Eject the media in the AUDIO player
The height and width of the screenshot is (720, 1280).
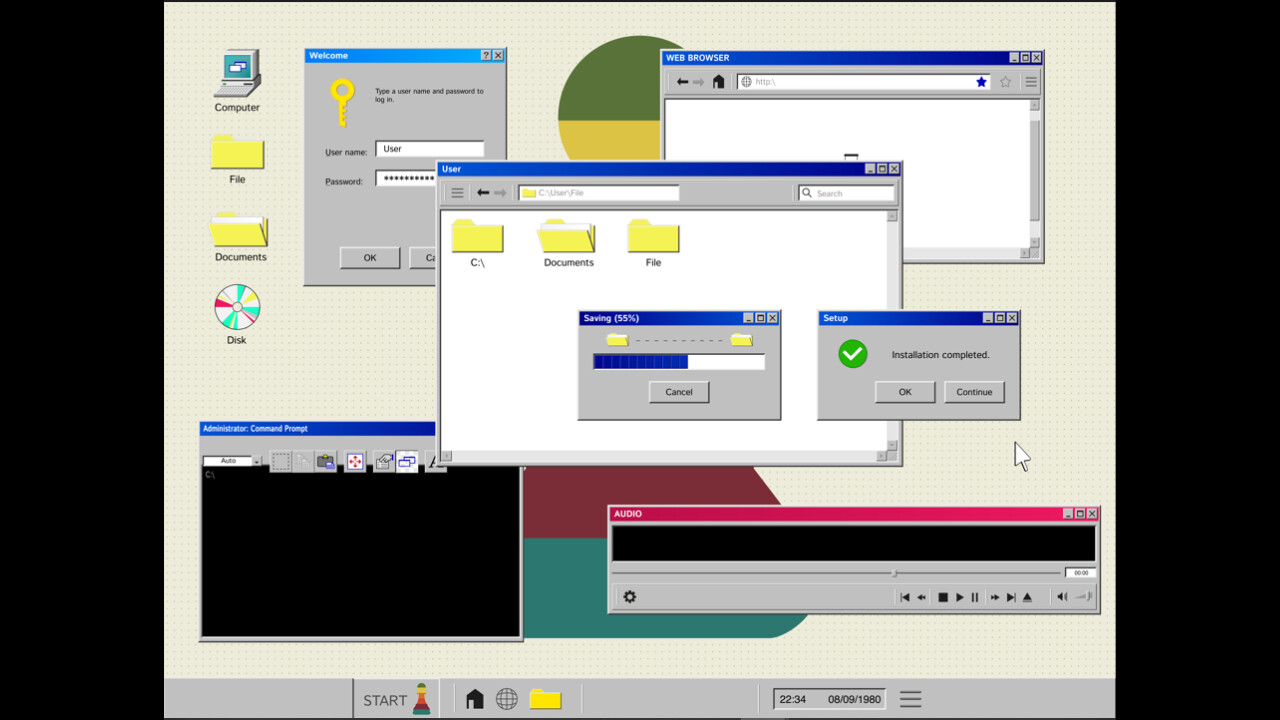pos(1028,596)
